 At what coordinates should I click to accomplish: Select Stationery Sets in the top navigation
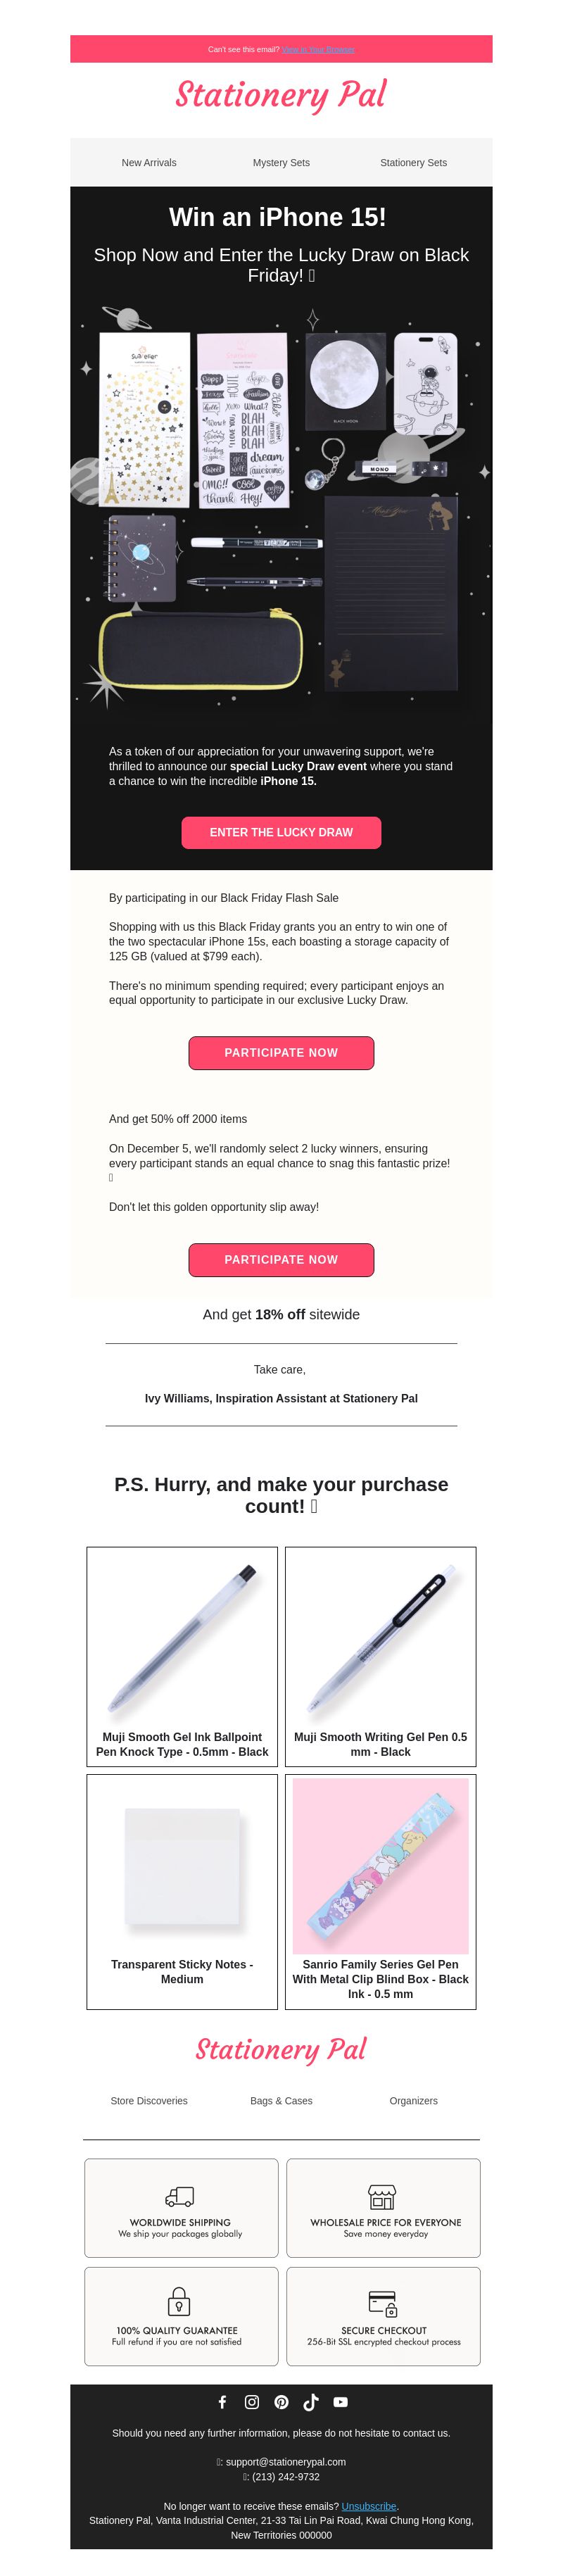click(x=413, y=162)
